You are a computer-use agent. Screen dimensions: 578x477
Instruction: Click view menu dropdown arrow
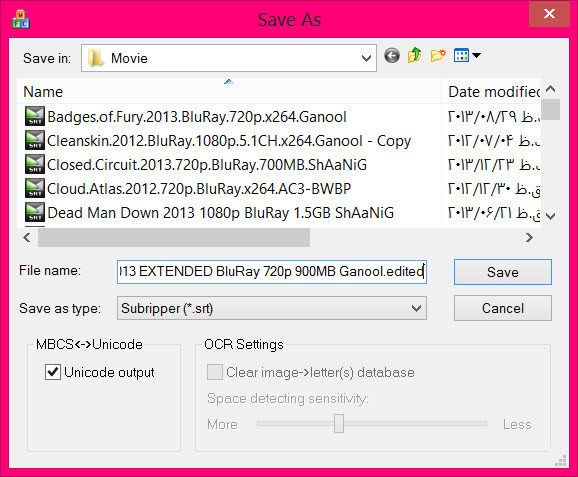pos(476,56)
